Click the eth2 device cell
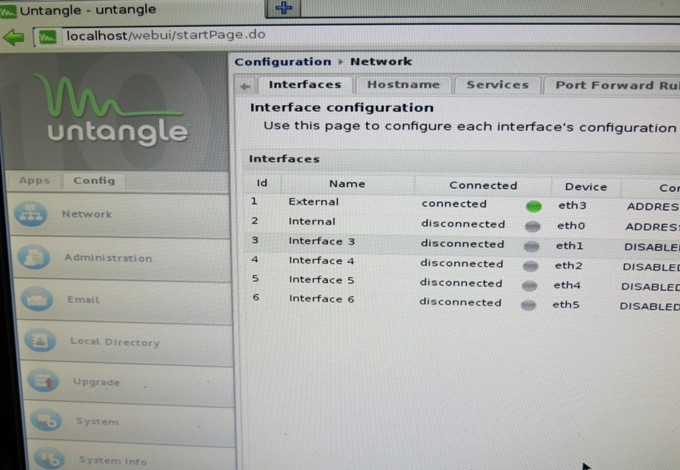Image resolution: width=680 pixels, height=470 pixels. coord(569,265)
